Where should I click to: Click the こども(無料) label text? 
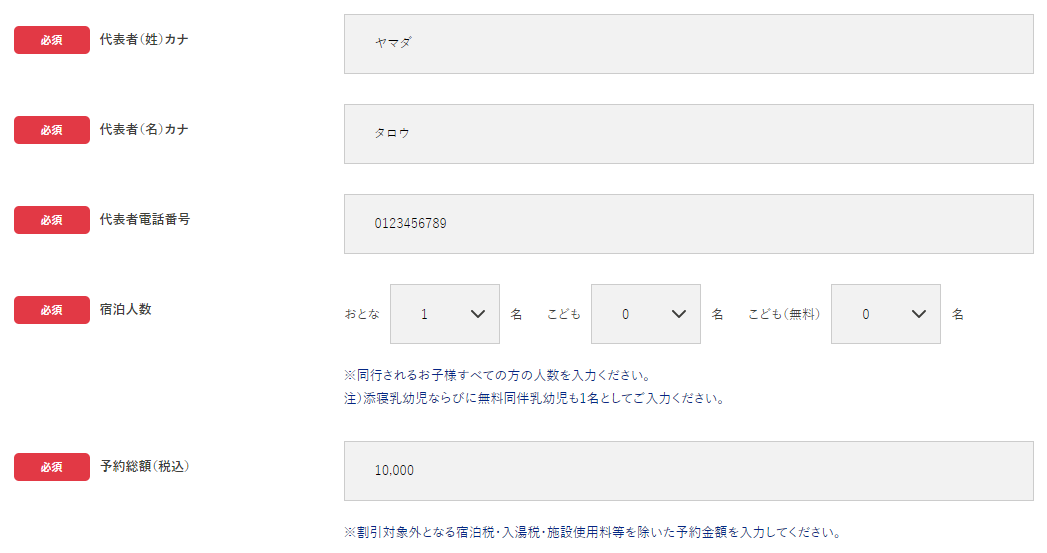coord(784,314)
